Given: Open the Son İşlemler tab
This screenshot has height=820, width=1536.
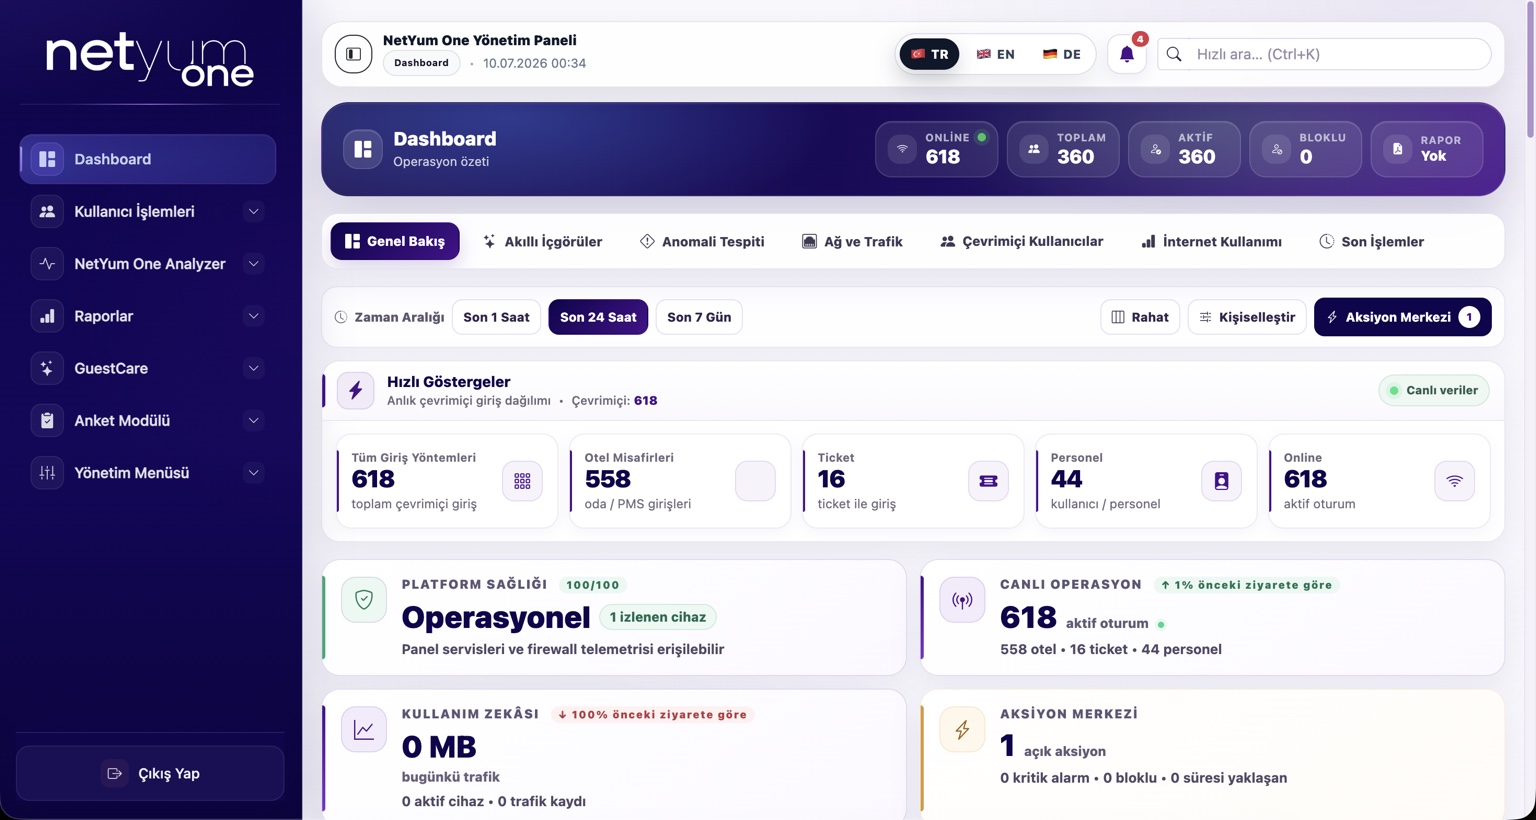Looking at the screenshot, I should coord(1371,241).
